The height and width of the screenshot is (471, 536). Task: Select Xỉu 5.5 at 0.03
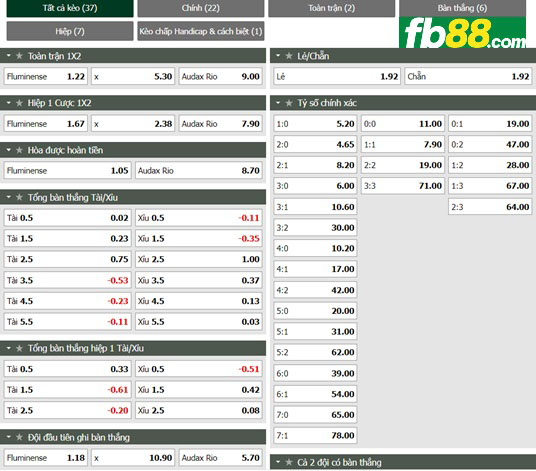pos(199,321)
